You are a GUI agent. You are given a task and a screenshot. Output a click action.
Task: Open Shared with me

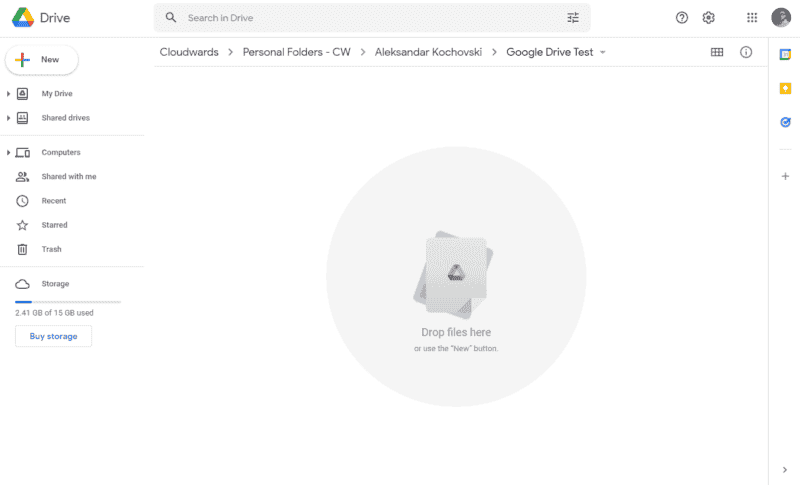pos(71,176)
